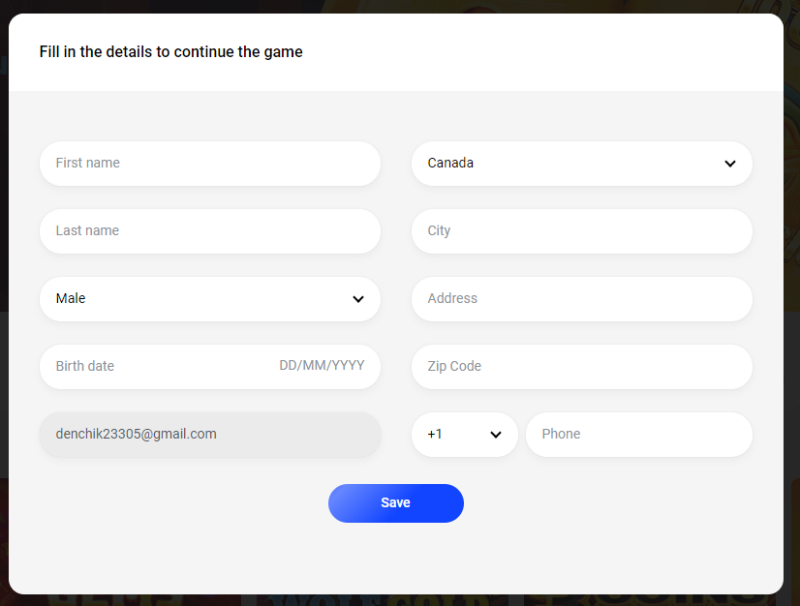The image size is (800, 606).
Task: Open the country selector showing Canada
Action: tap(582, 163)
